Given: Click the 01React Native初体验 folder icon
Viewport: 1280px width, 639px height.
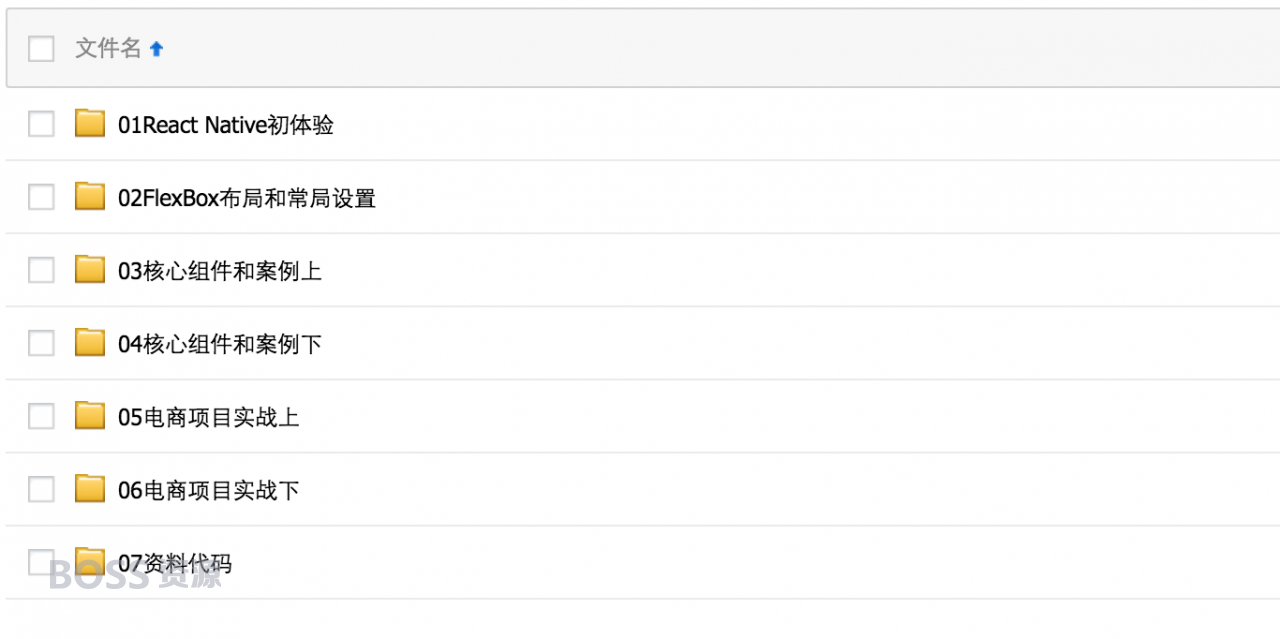Looking at the screenshot, I should pyautogui.click(x=90, y=124).
